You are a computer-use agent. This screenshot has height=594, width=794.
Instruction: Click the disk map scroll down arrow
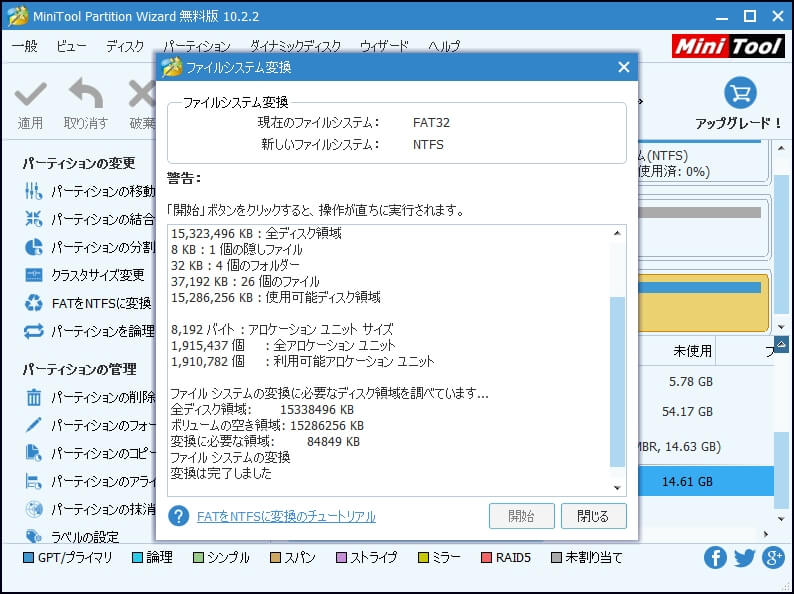pyautogui.click(x=780, y=327)
